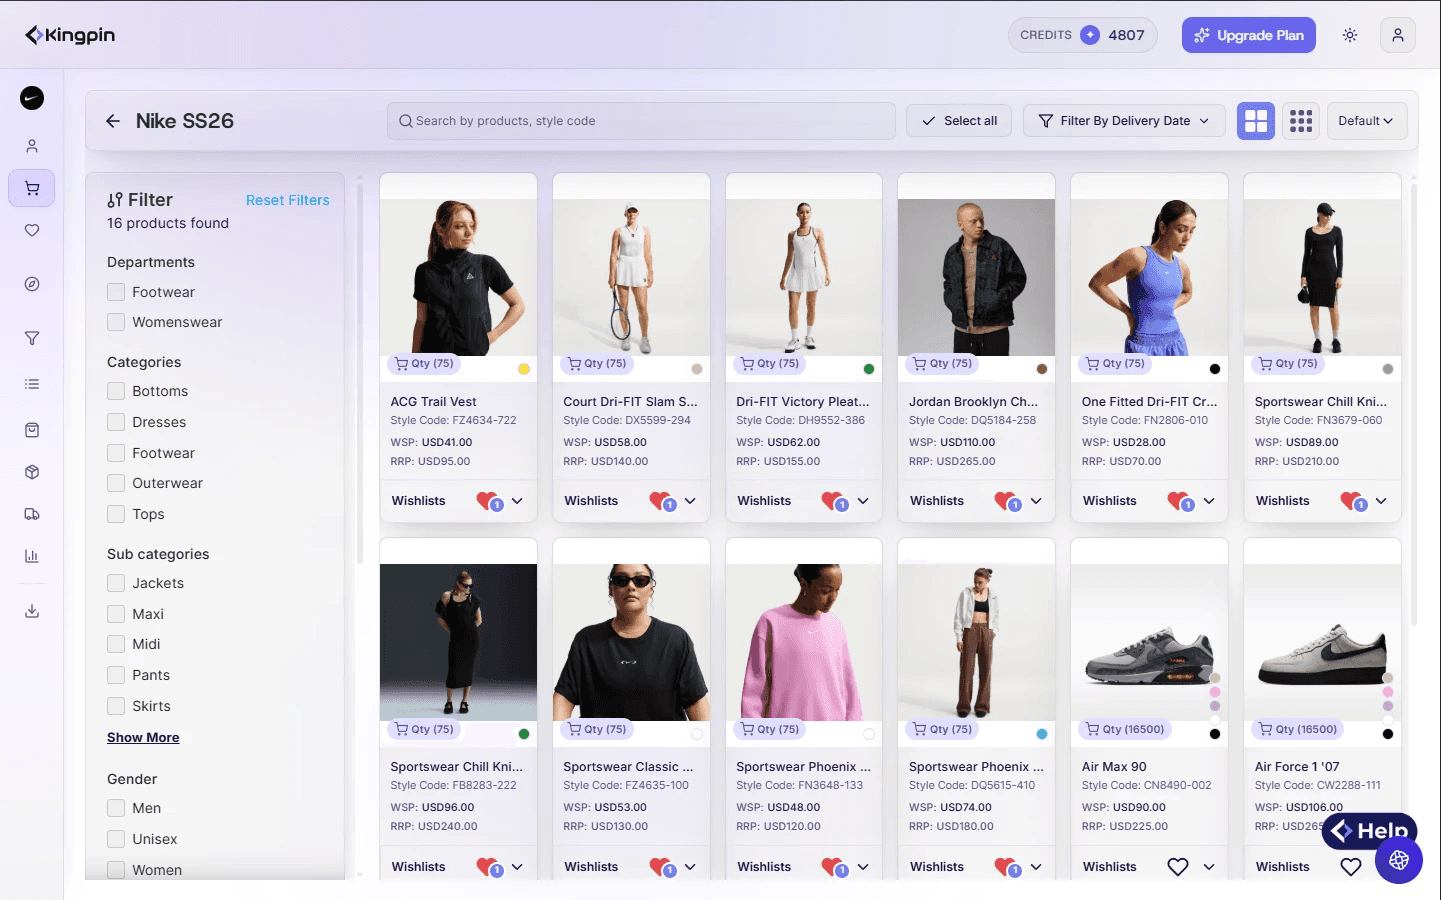Click Show More under Sub categories
Image resolution: width=1441 pixels, height=900 pixels.
point(143,738)
